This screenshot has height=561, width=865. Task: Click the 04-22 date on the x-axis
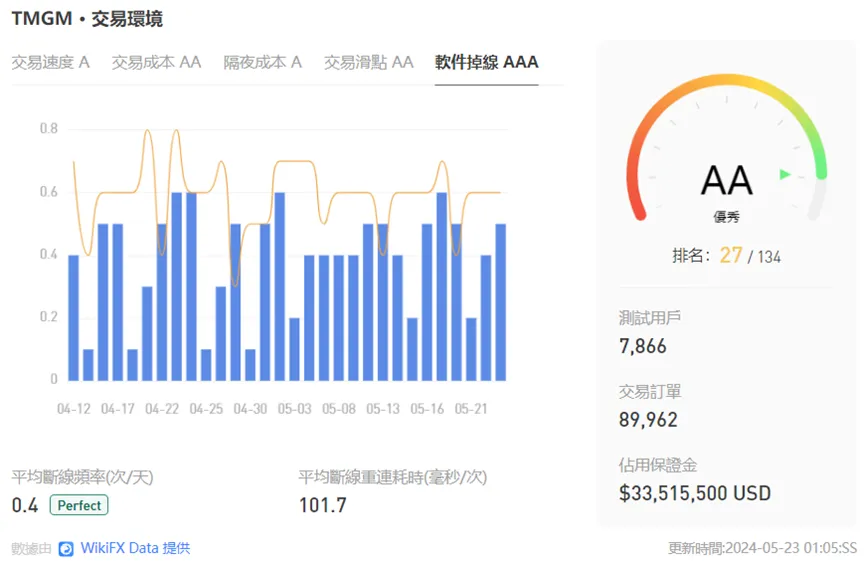pyautogui.click(x=162, y=409)
